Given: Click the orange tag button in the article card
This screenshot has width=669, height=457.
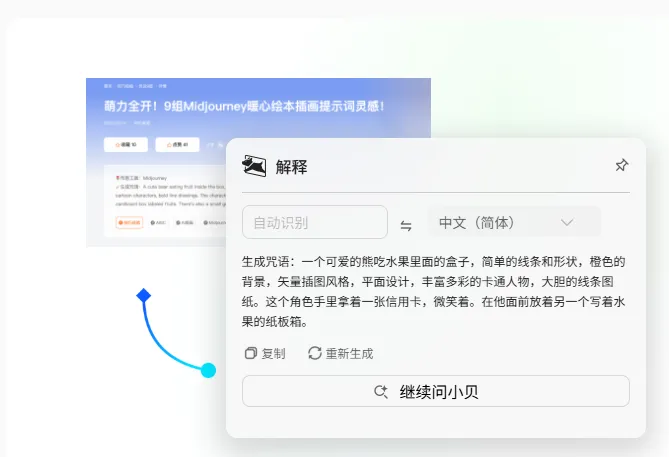Looking at the screenshot, I should coord(129,223).
